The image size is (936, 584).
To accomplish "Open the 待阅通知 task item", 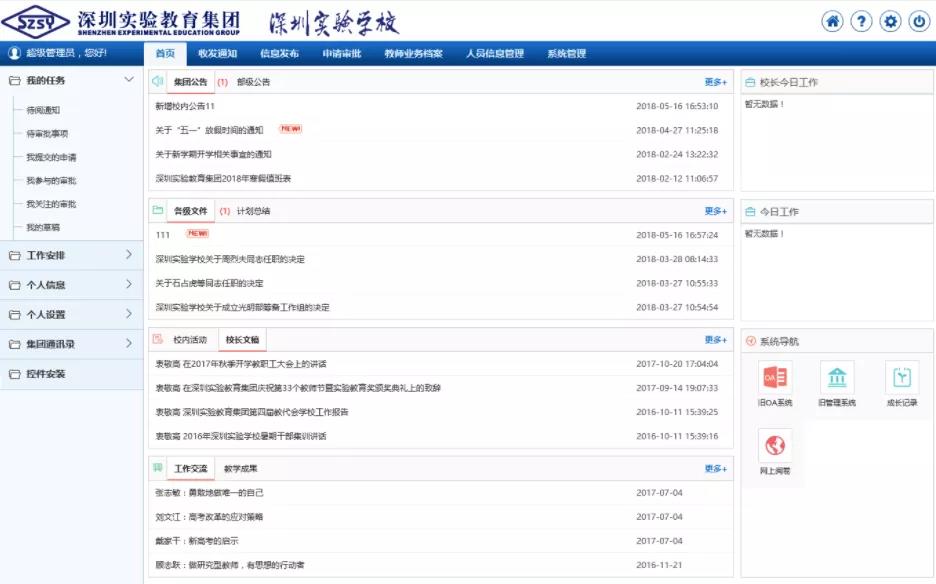I will tap(43, 110).
